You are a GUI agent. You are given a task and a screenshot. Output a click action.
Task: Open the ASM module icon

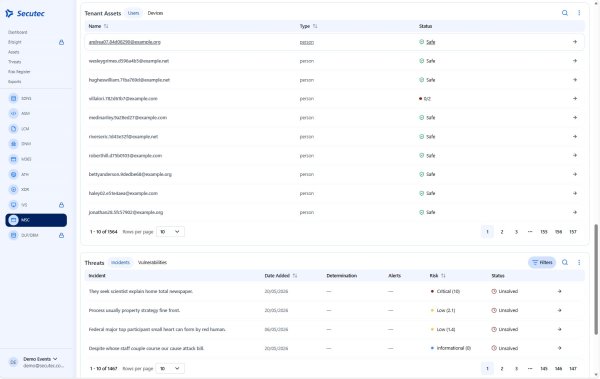pyautogui.click(x=13, y=113)
